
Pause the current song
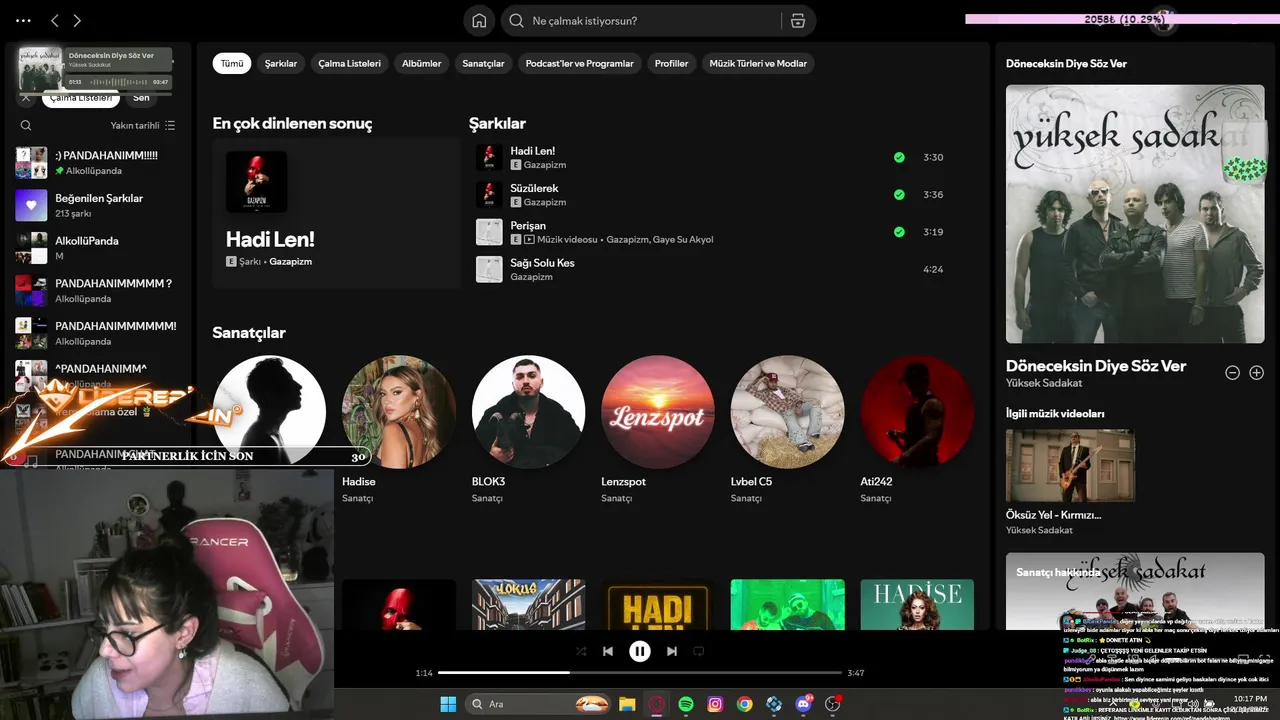point(640,651)
